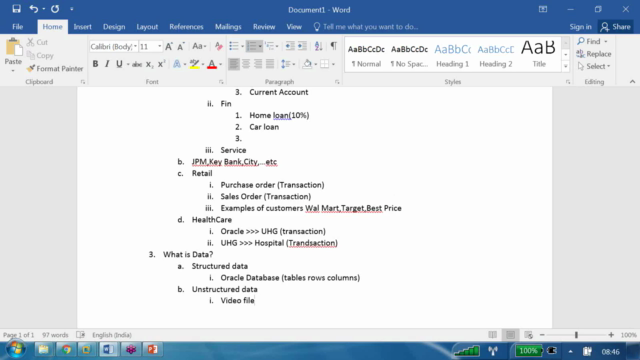
Task: Increase font size with Grow Font
Action: [169, 47]
